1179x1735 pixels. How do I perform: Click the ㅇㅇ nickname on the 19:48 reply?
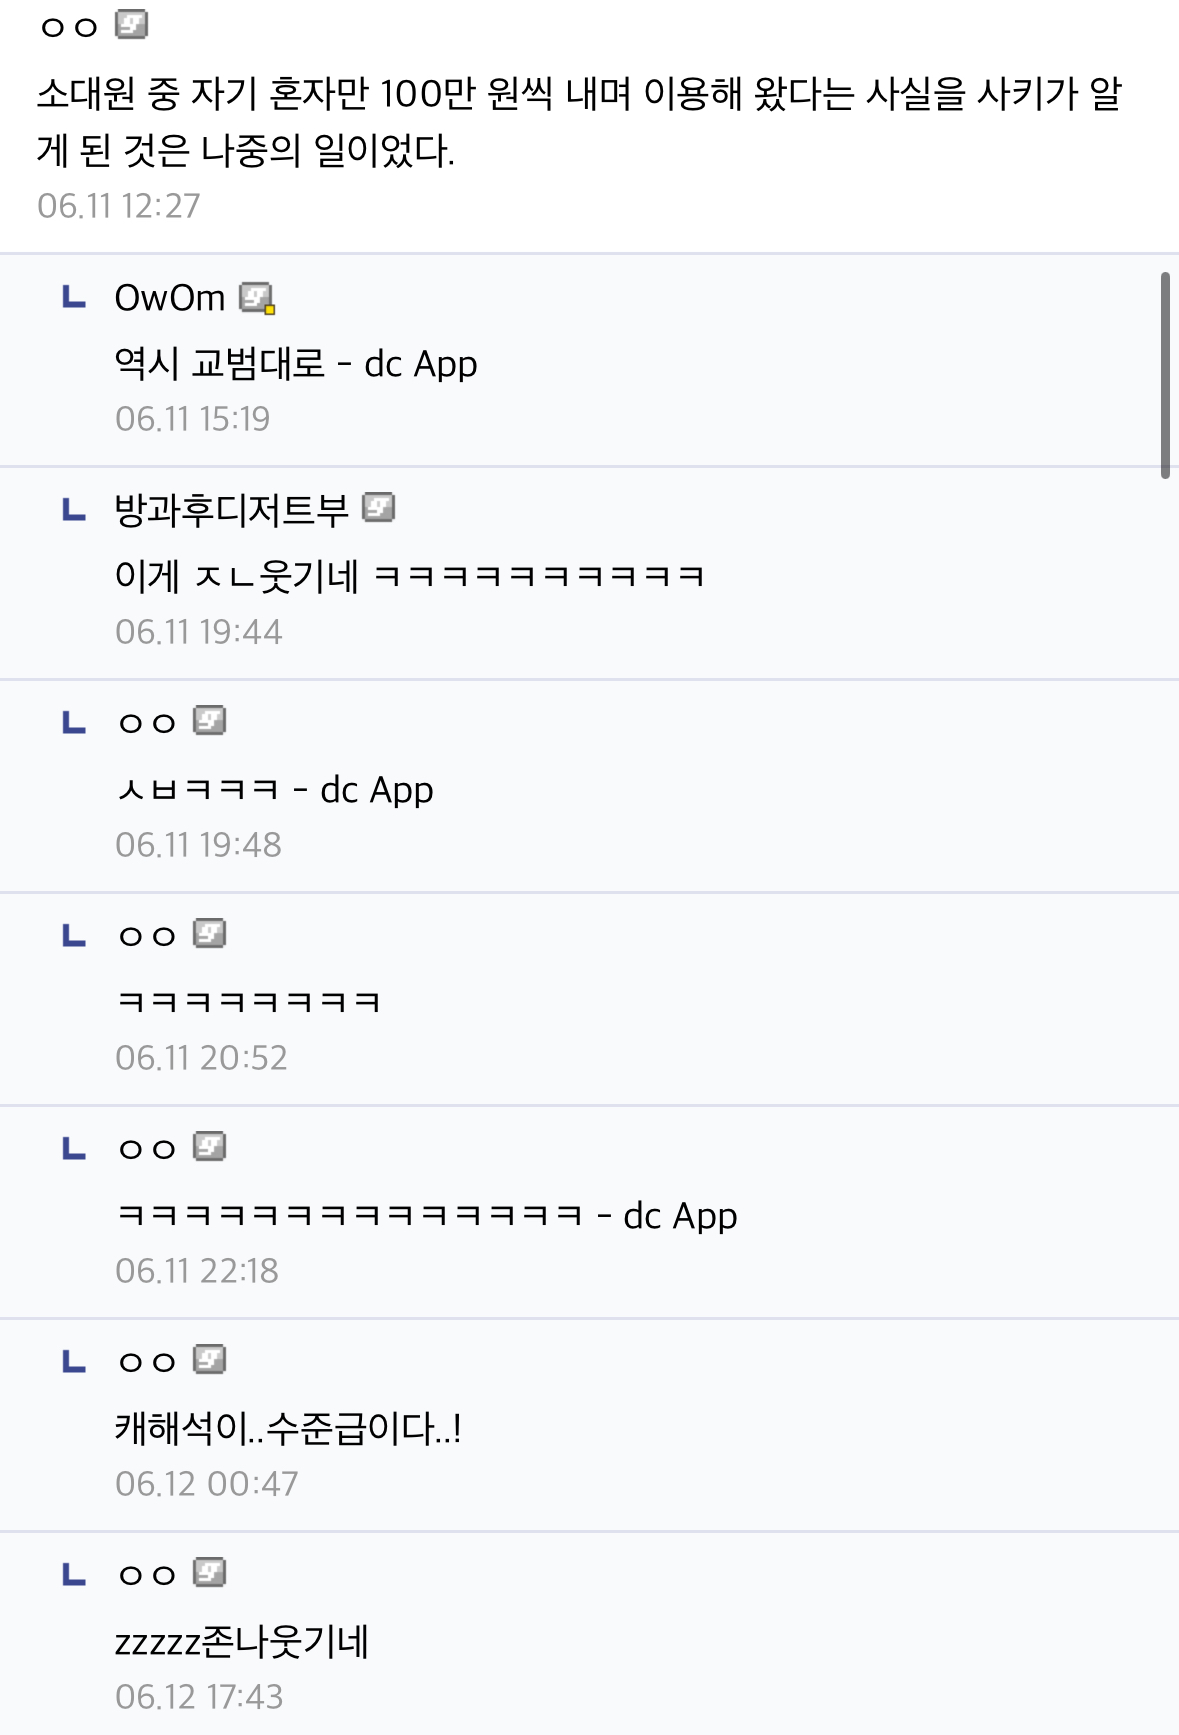tap(147, 723)
